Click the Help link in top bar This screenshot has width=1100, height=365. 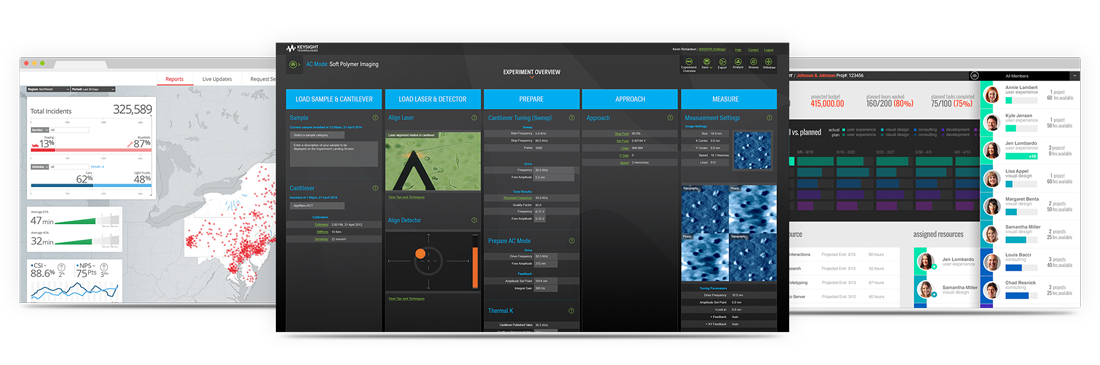[x=738, y=50]
